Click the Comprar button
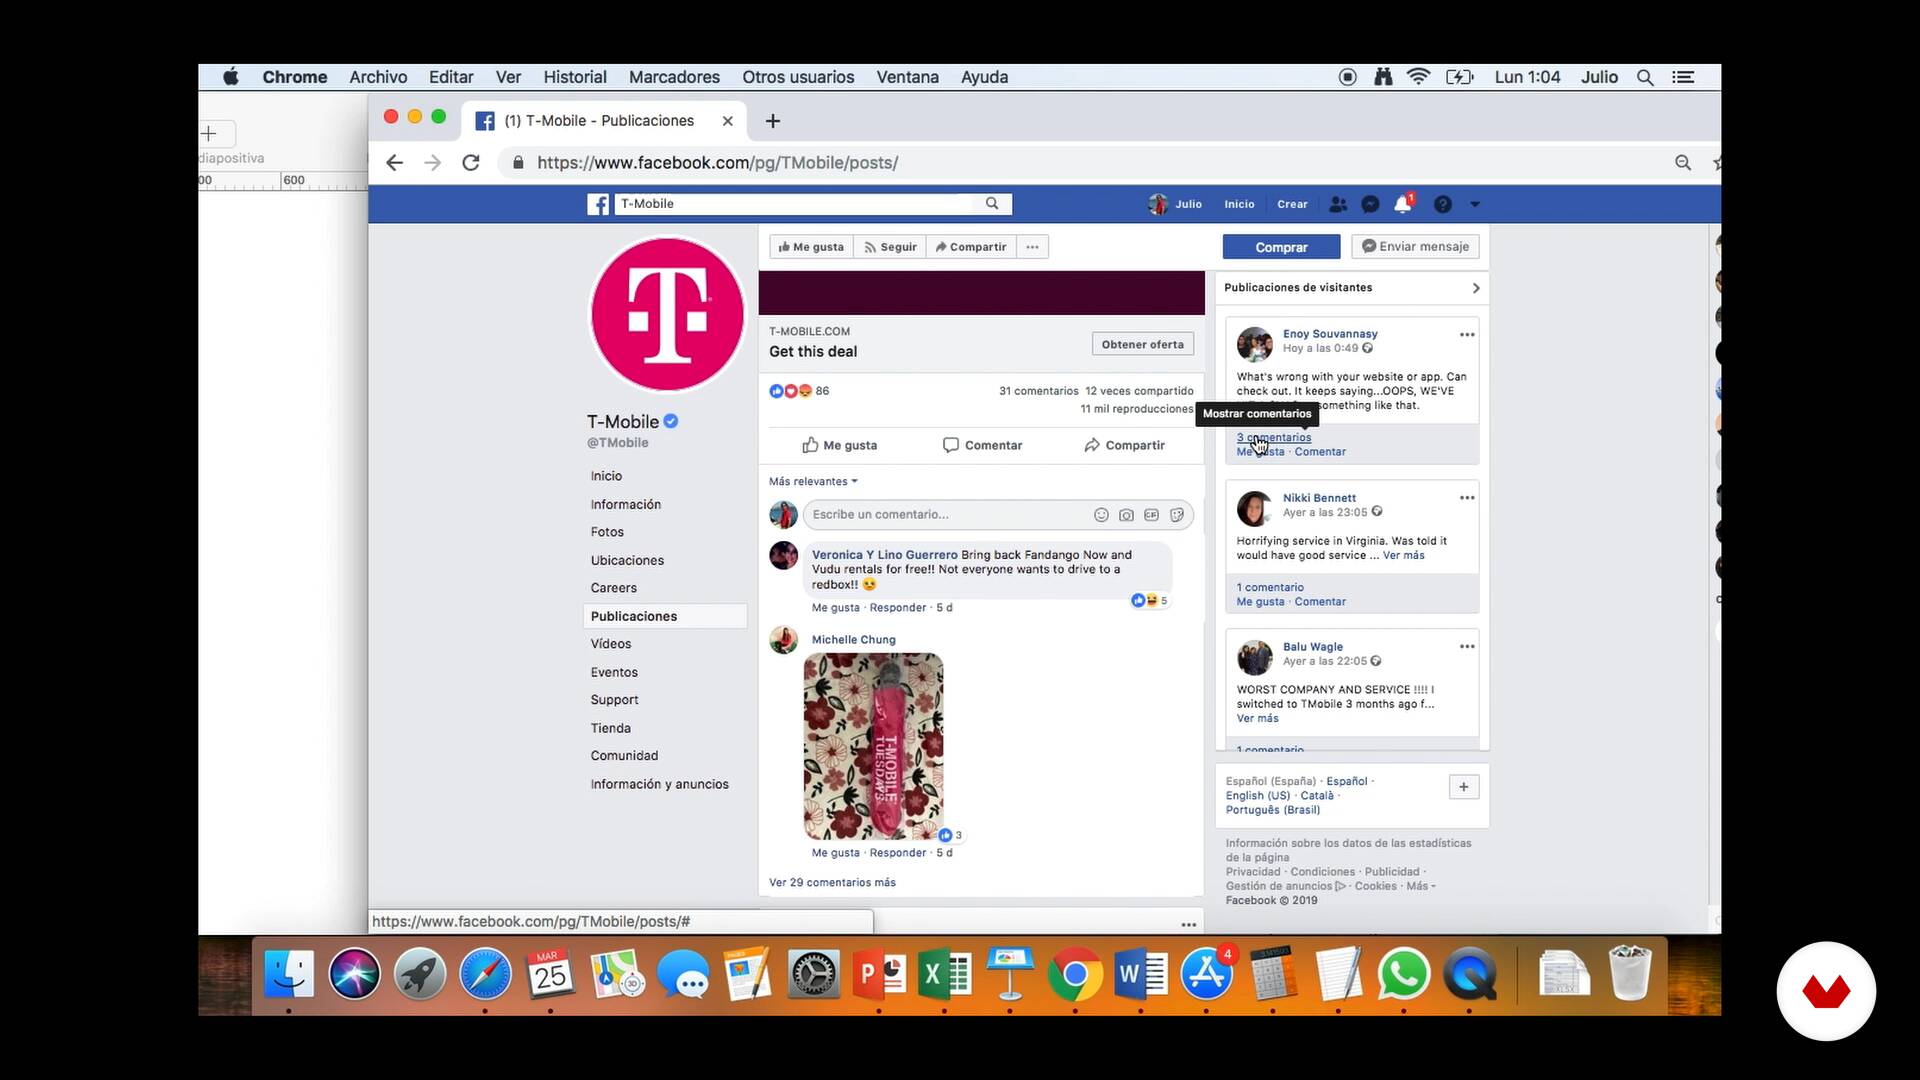Viewport: 1920px width, 1080px height. (x=1281, y=247)
